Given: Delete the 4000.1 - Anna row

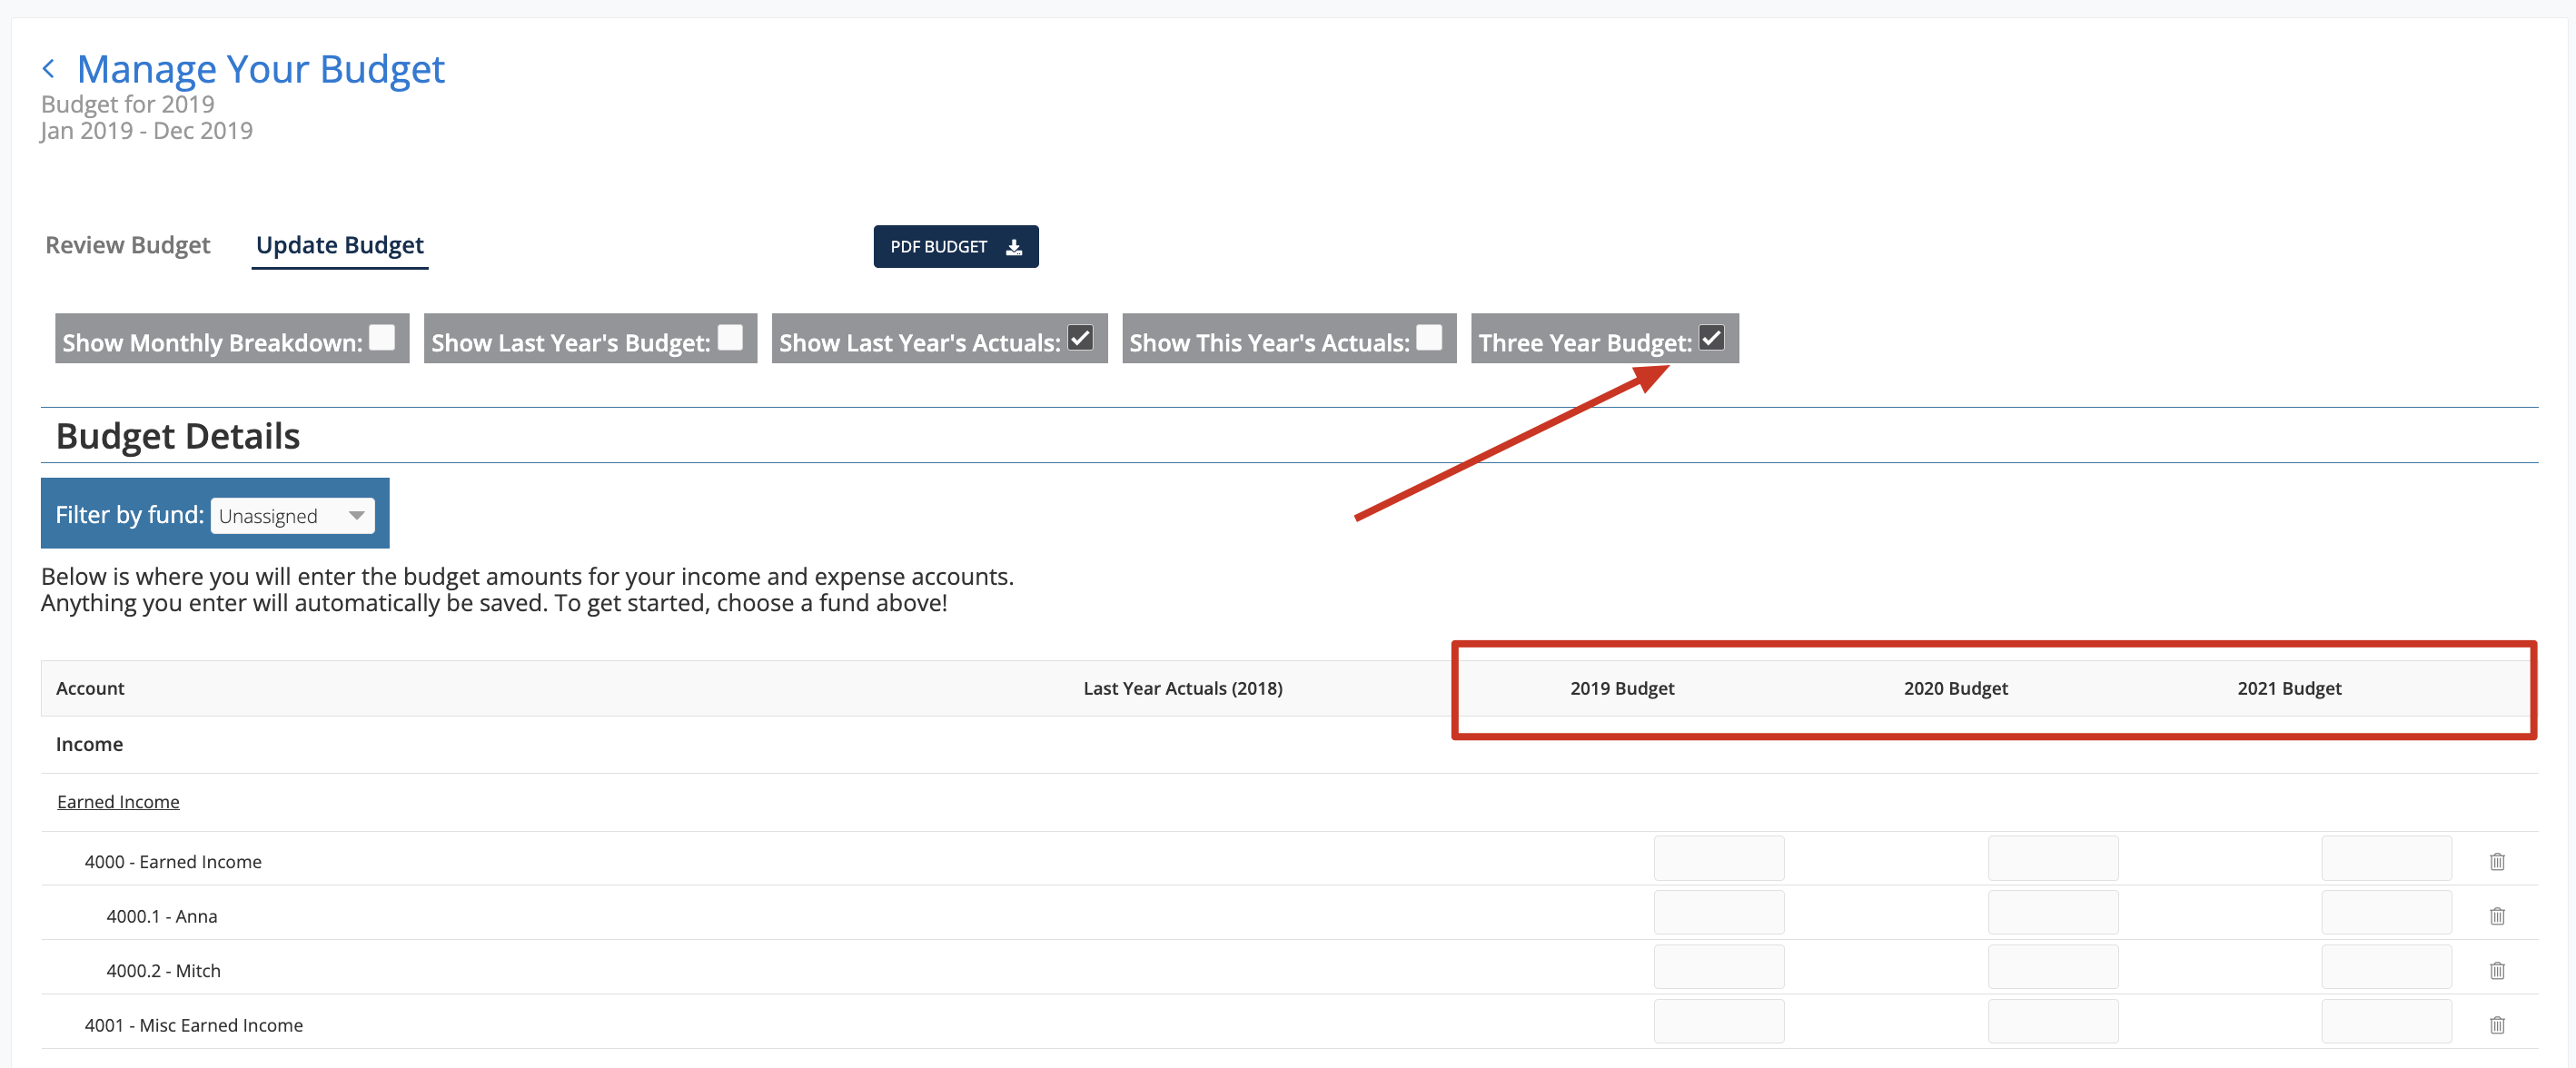Looking at the screenshot, I should 2496,915.
